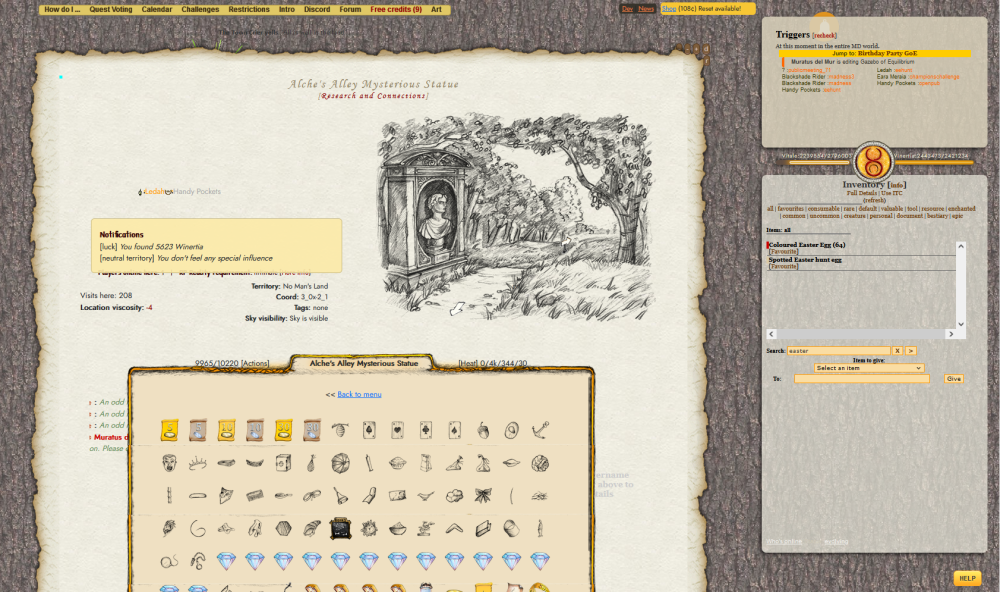The image size is (1000, 592).
Task: Open the 'How do I...' menu
Action: pyautogui.click(x=62, y=9)
